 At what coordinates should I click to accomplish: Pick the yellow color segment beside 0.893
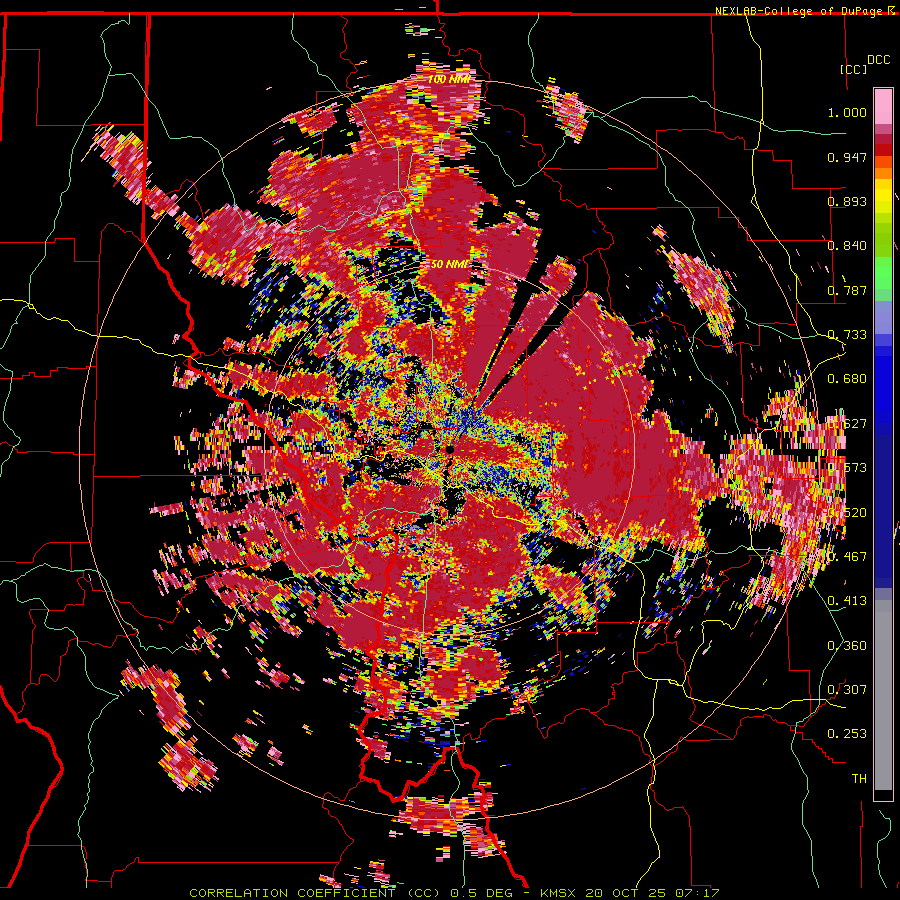pyautogui.click(x=883, y=198)
